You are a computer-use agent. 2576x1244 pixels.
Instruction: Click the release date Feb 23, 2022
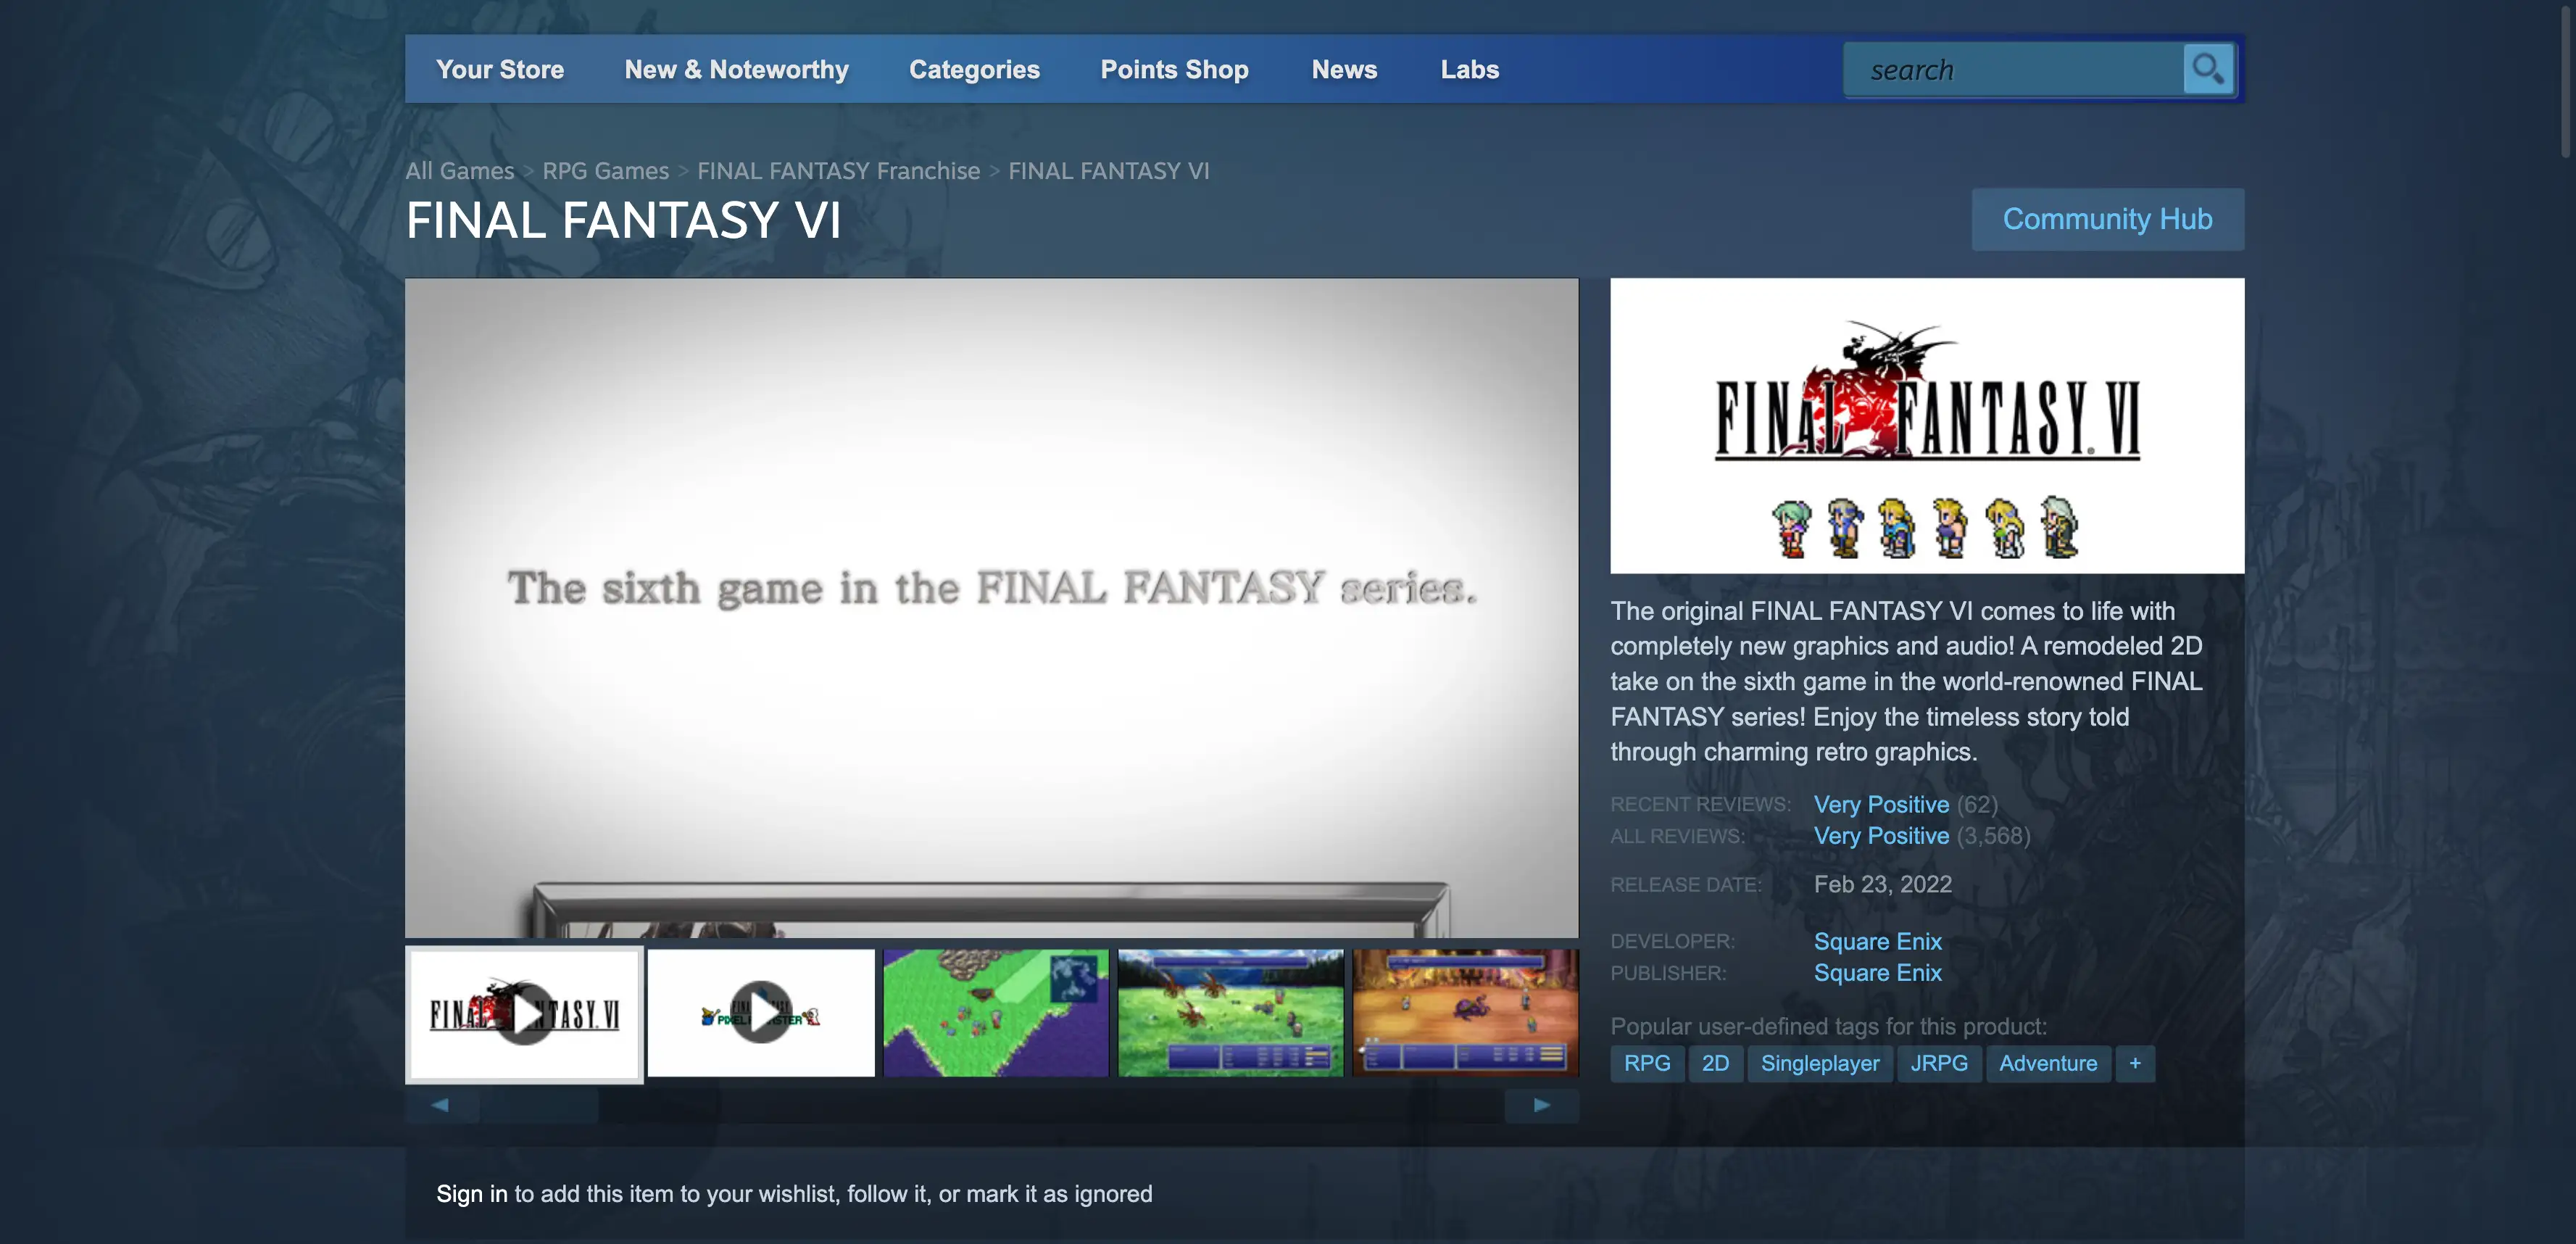pyautogui.click(x=1883, y=884)
